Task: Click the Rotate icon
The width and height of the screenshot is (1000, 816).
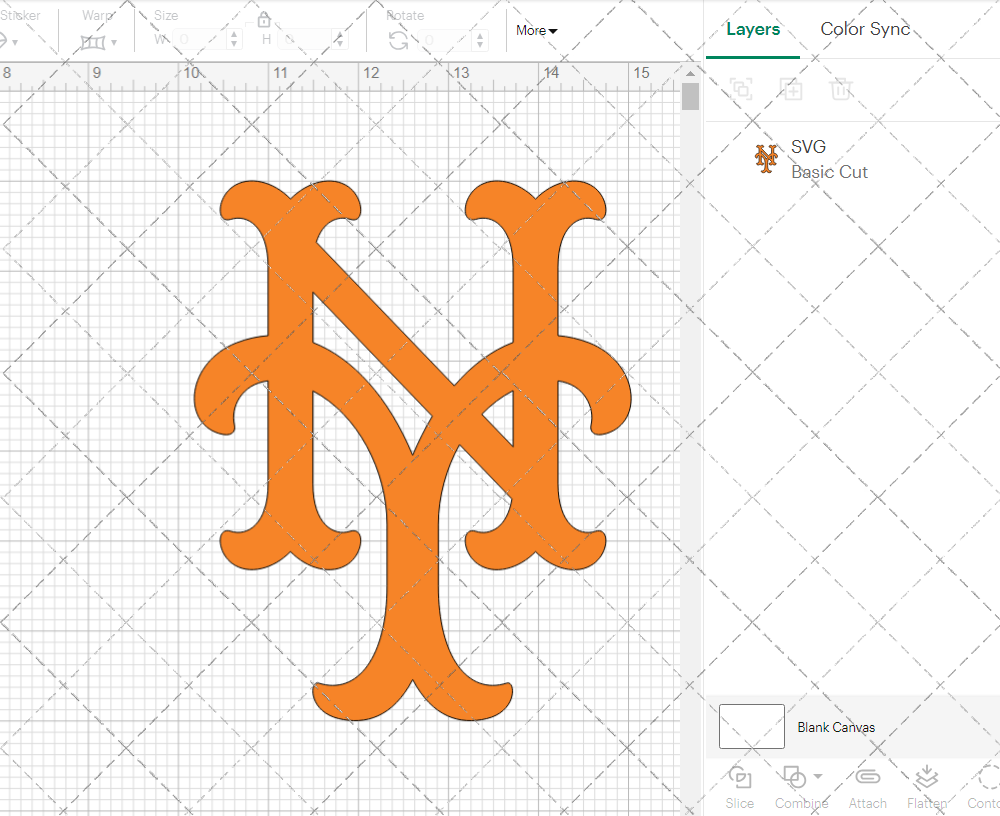Action: click(399, 41)
